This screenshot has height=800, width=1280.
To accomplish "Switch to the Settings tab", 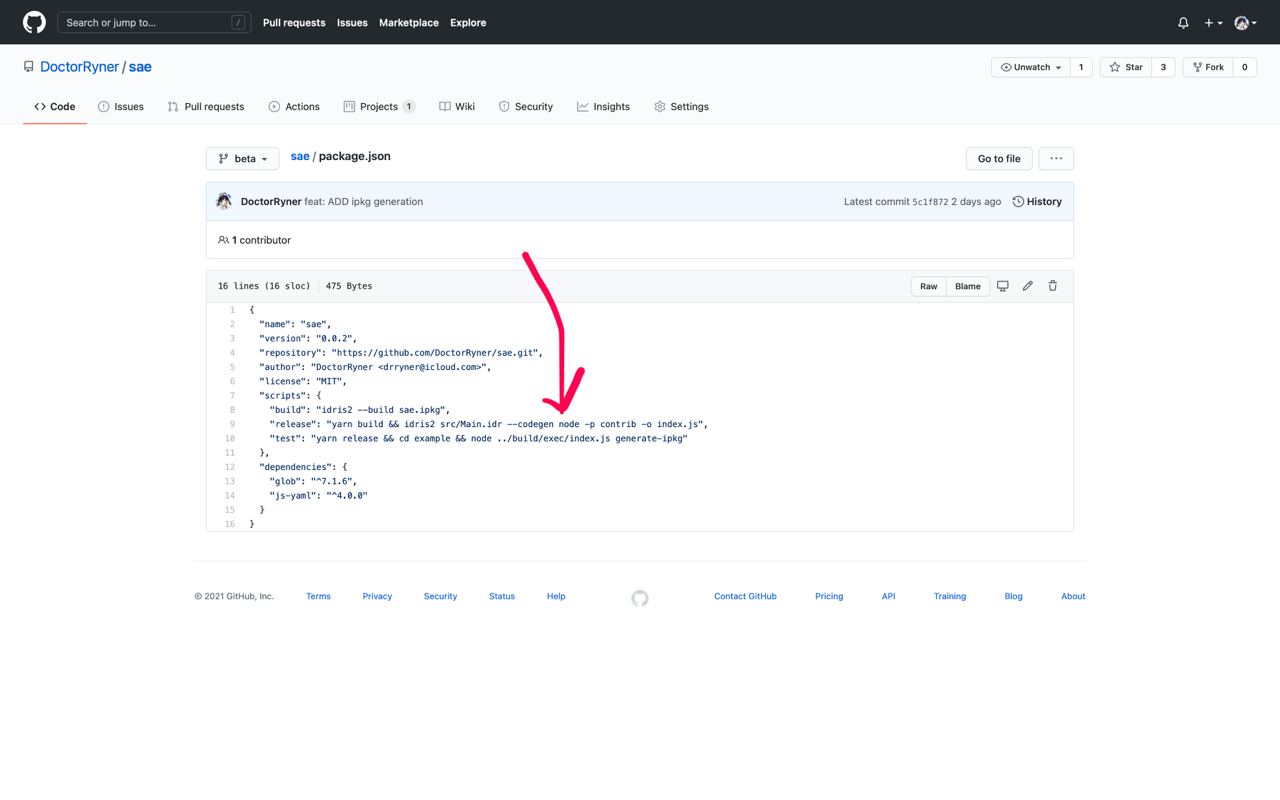I will pyautogui.click(x=681, y=106).
